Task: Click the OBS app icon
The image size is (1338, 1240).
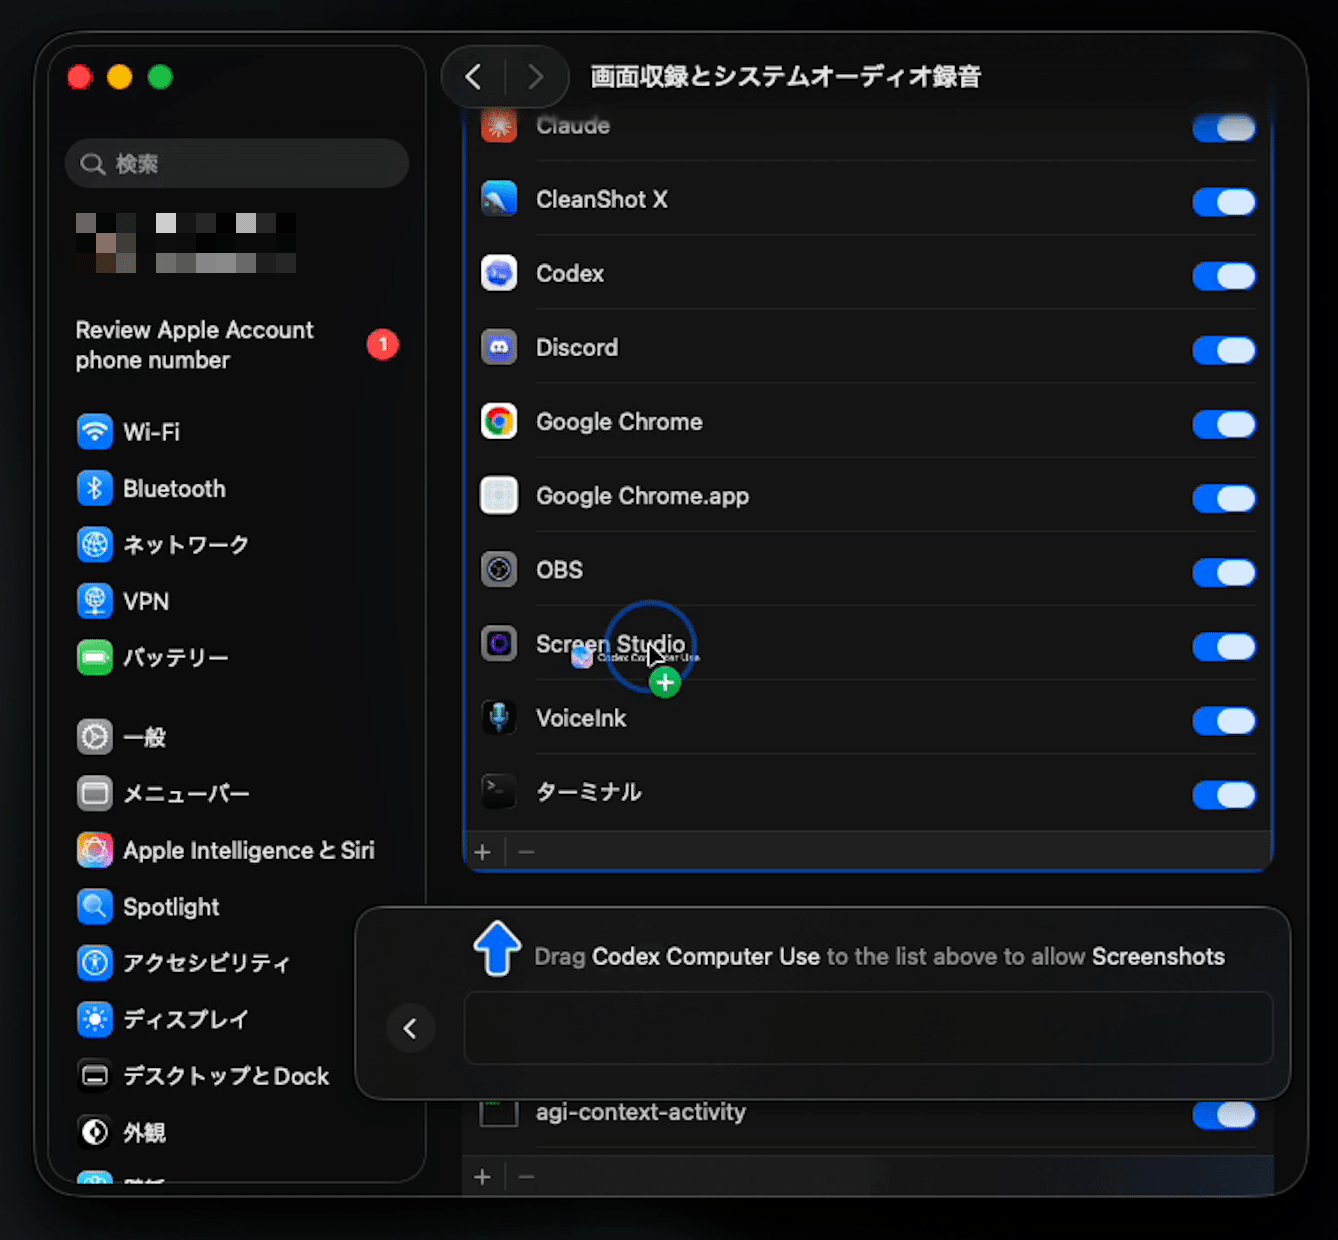Action: click(499, 570)
